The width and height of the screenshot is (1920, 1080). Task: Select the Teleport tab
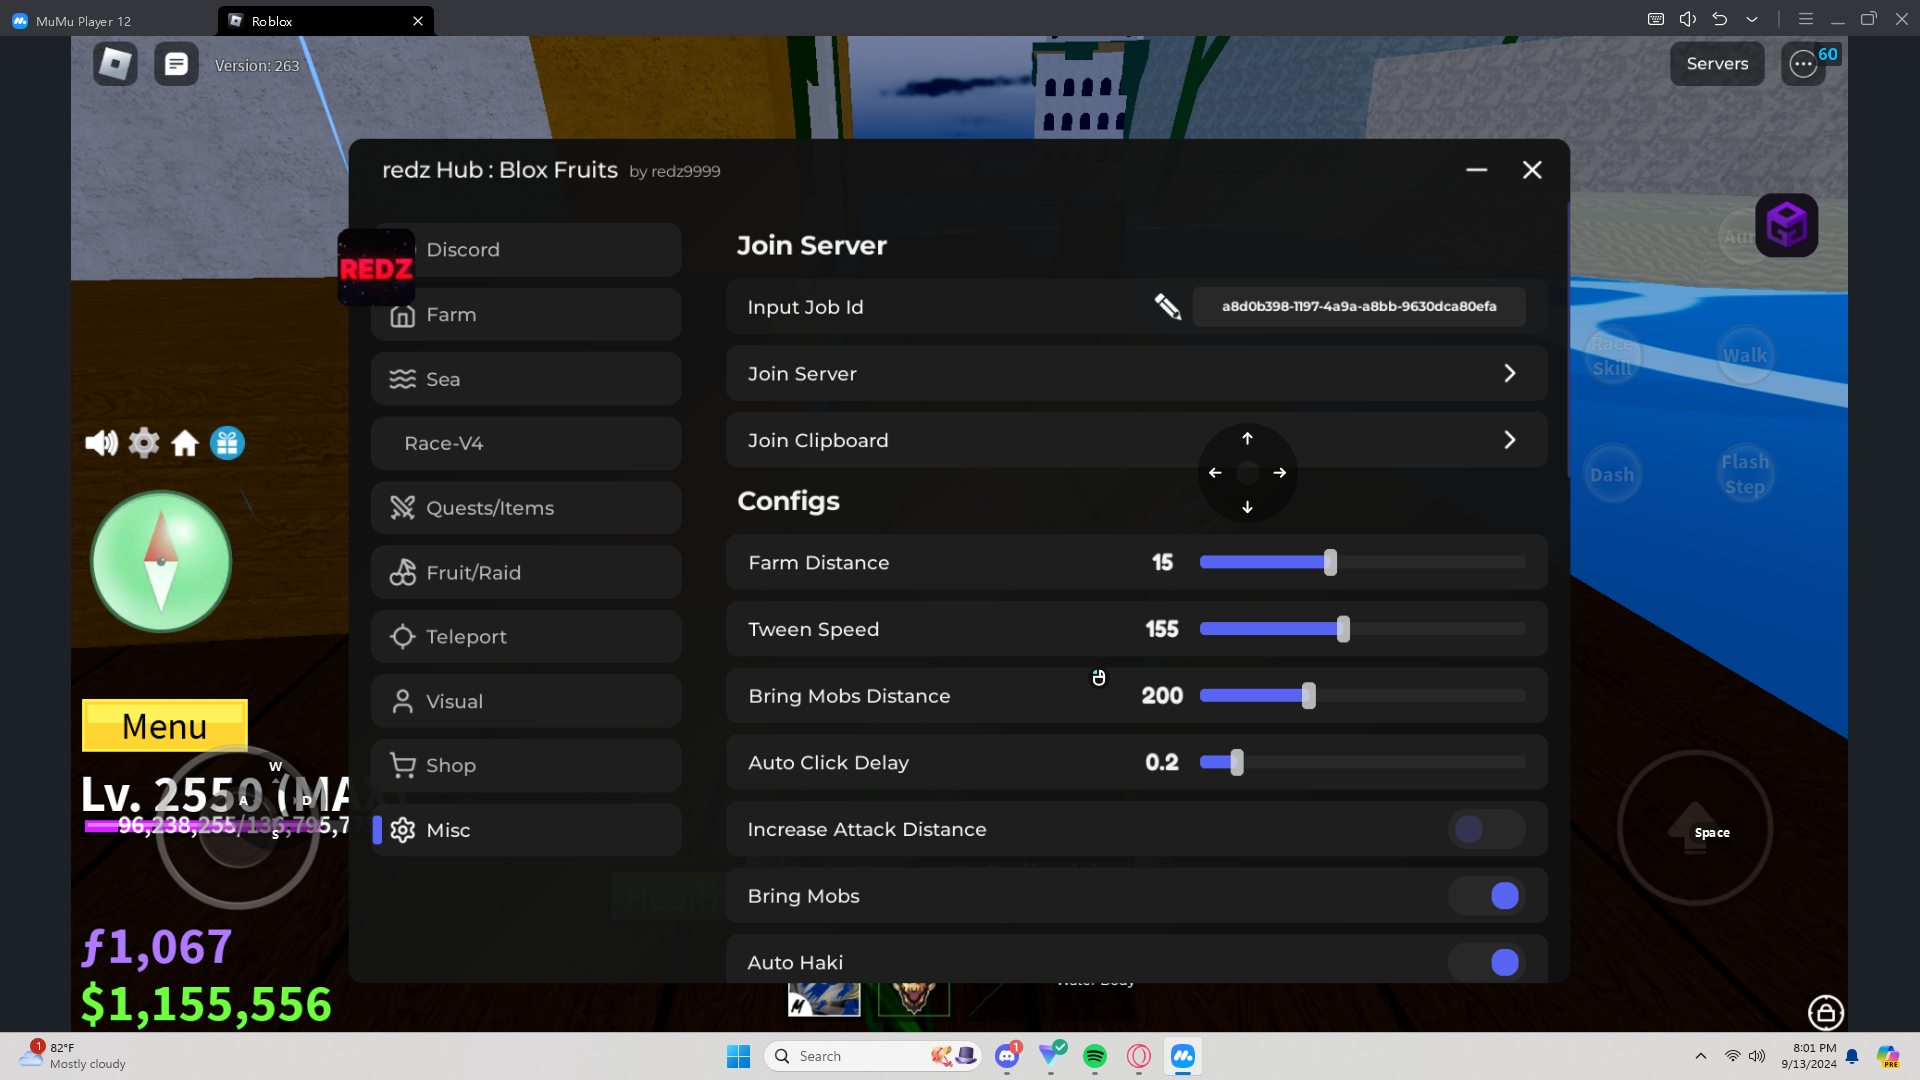(x=527, y=637)
